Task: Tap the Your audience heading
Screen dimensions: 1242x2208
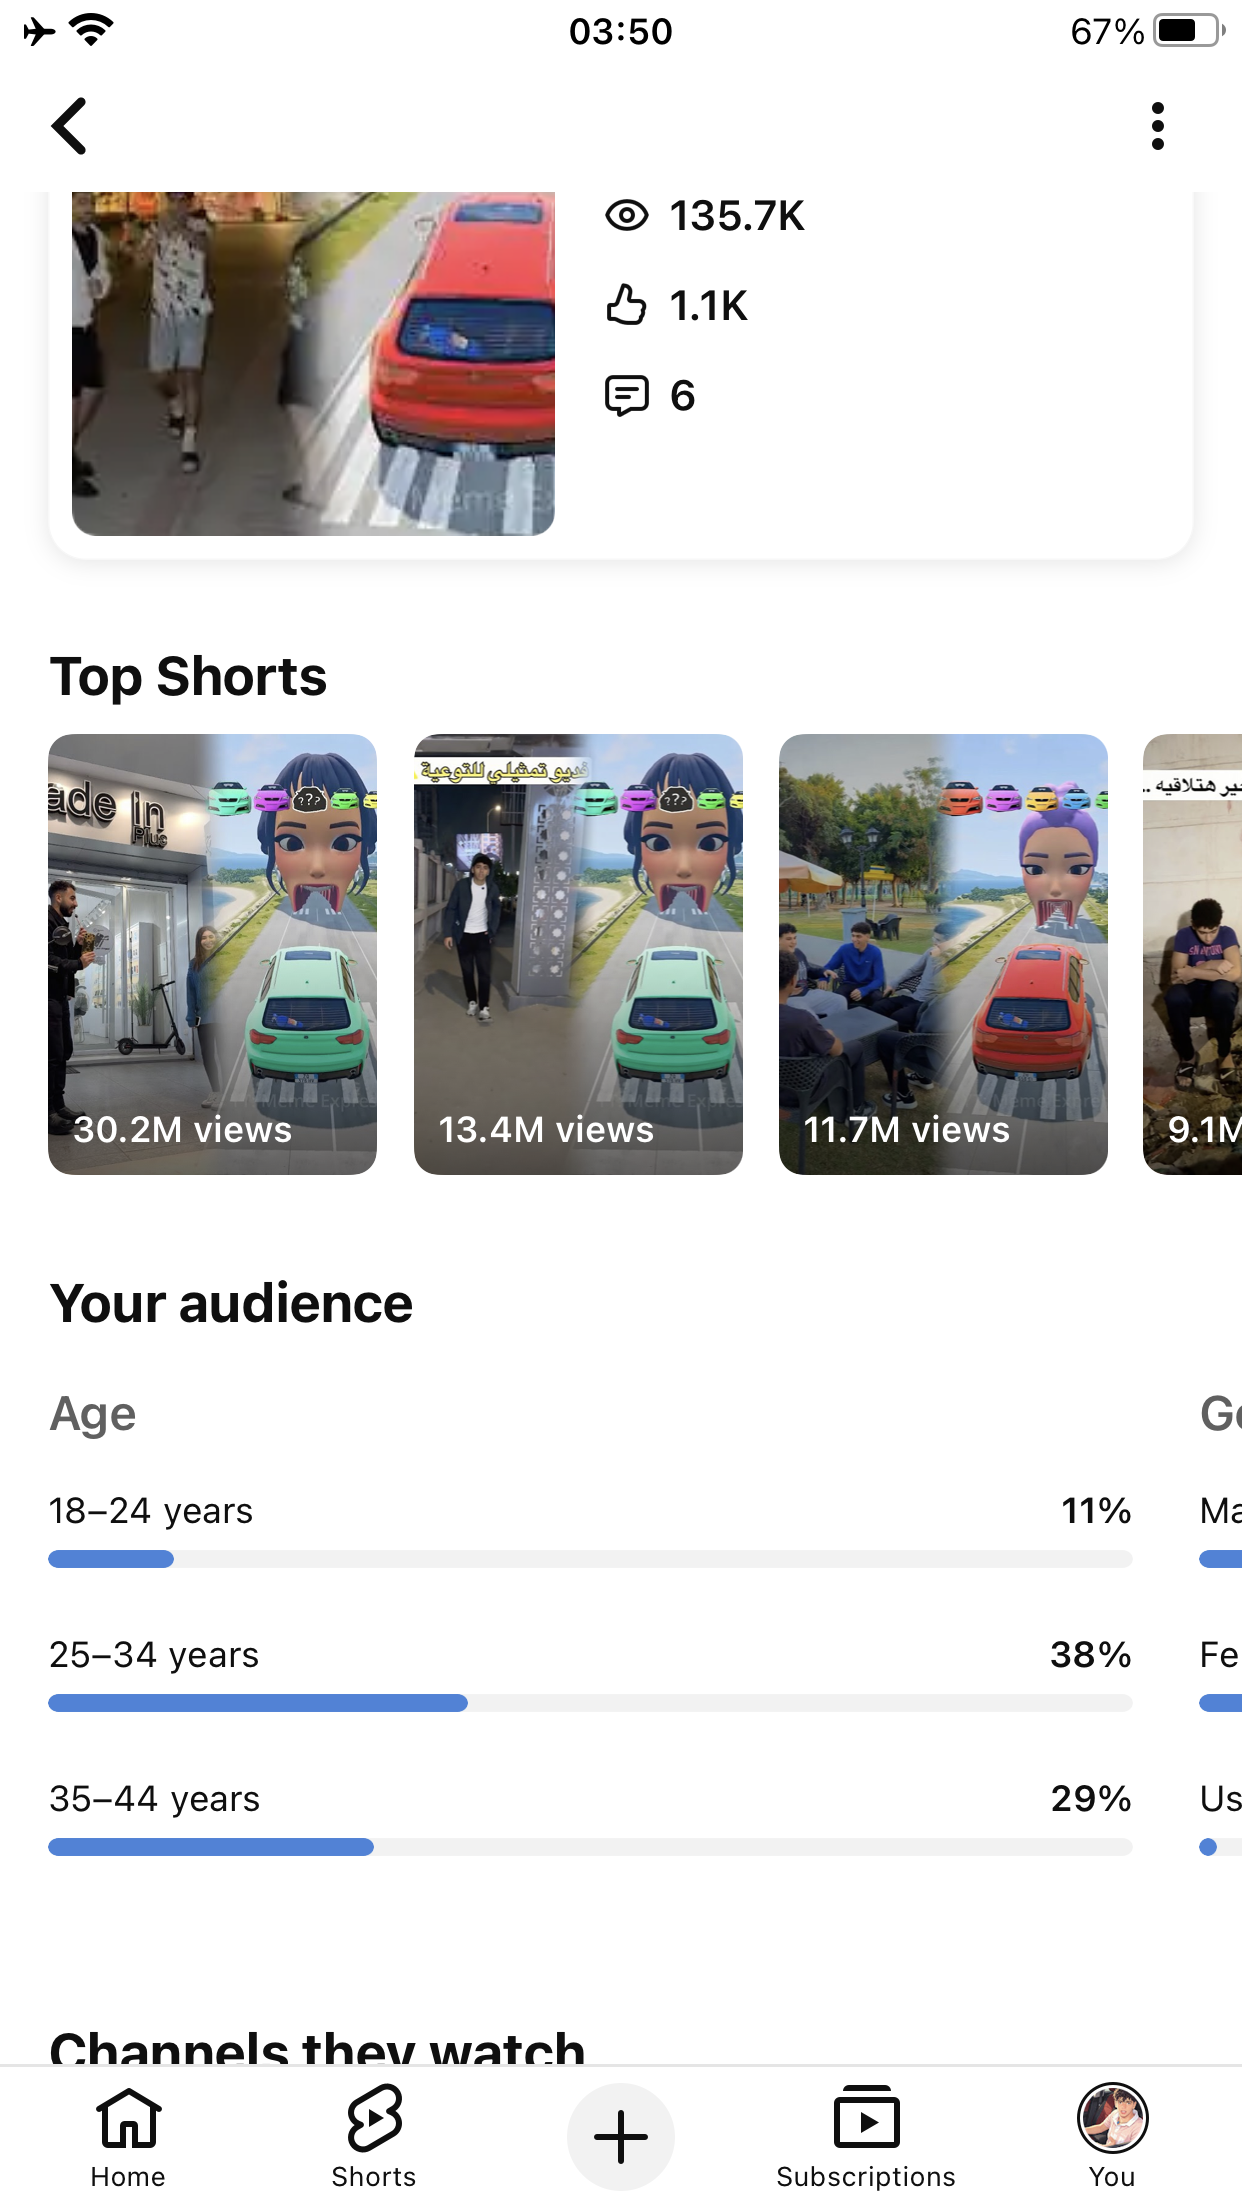Action: [x=231, y=1304]
